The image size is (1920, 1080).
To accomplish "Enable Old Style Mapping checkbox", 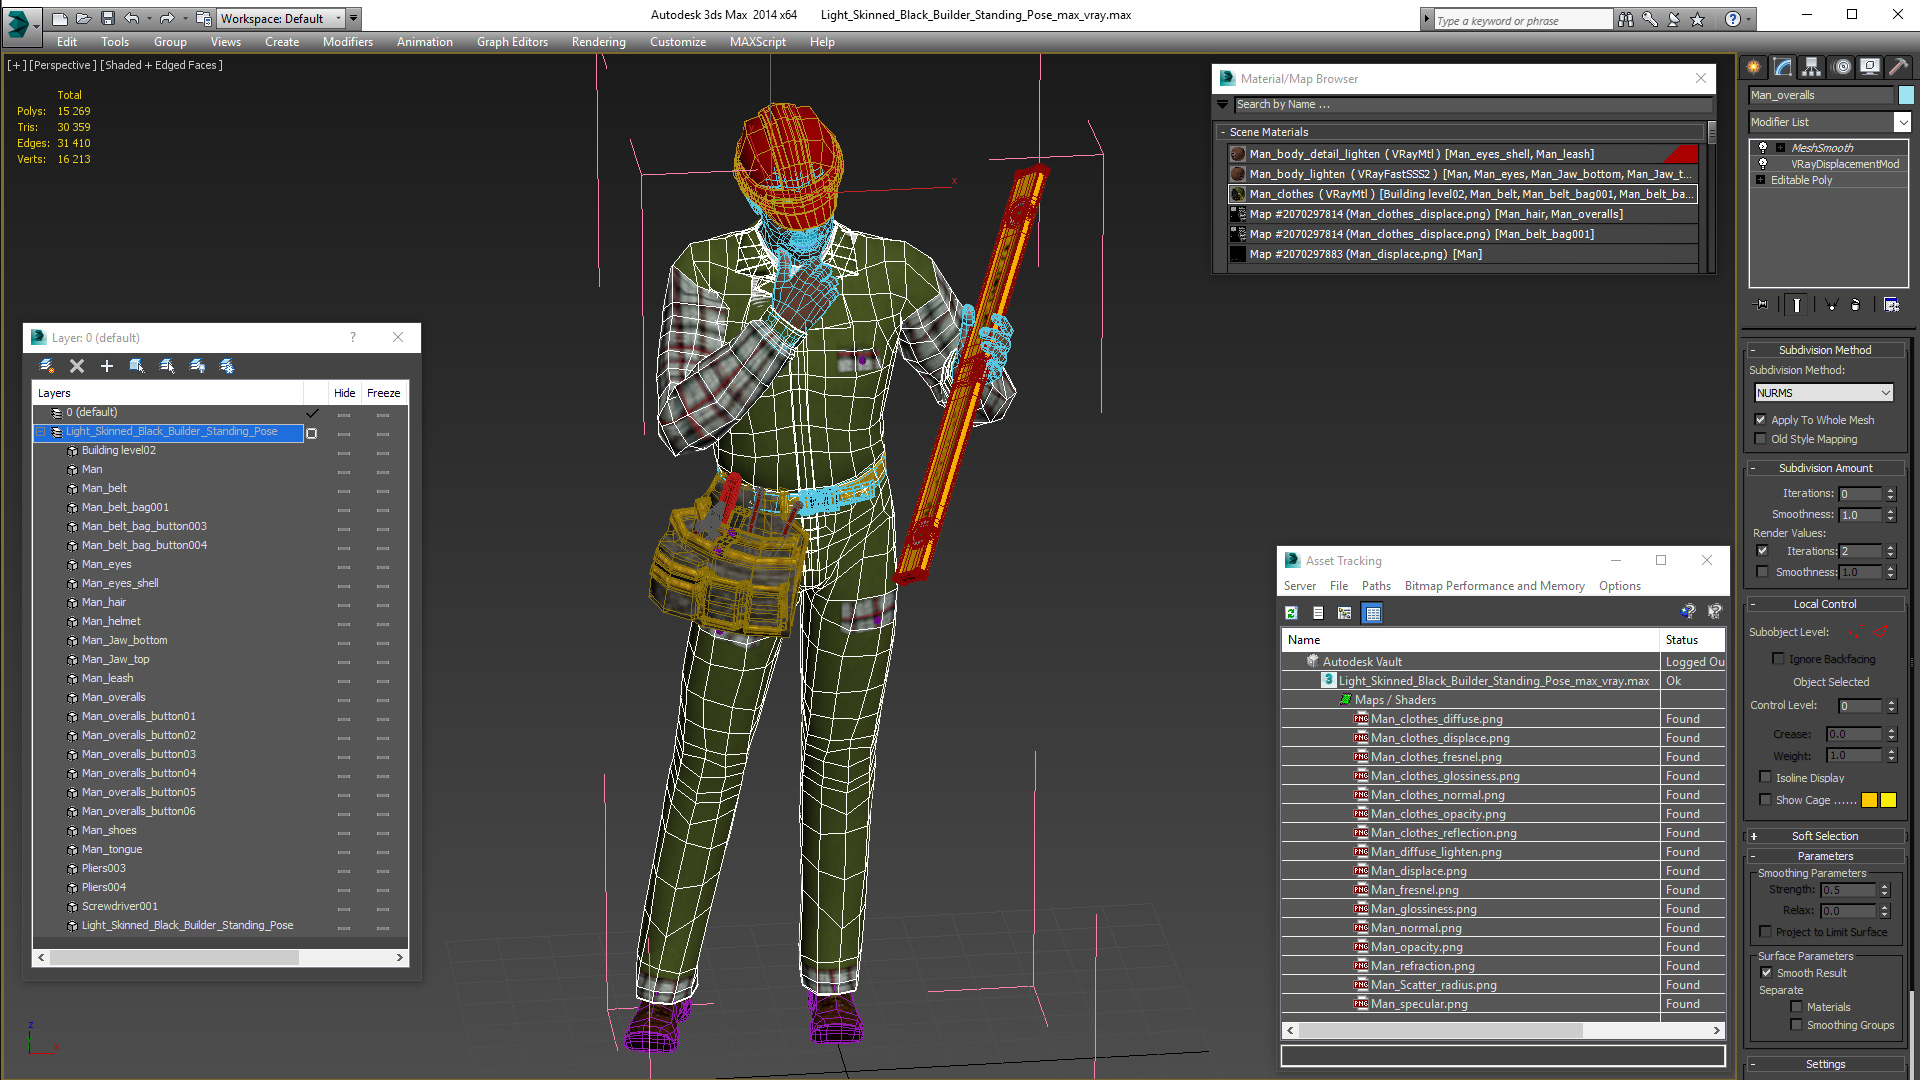I will 1761,439.
